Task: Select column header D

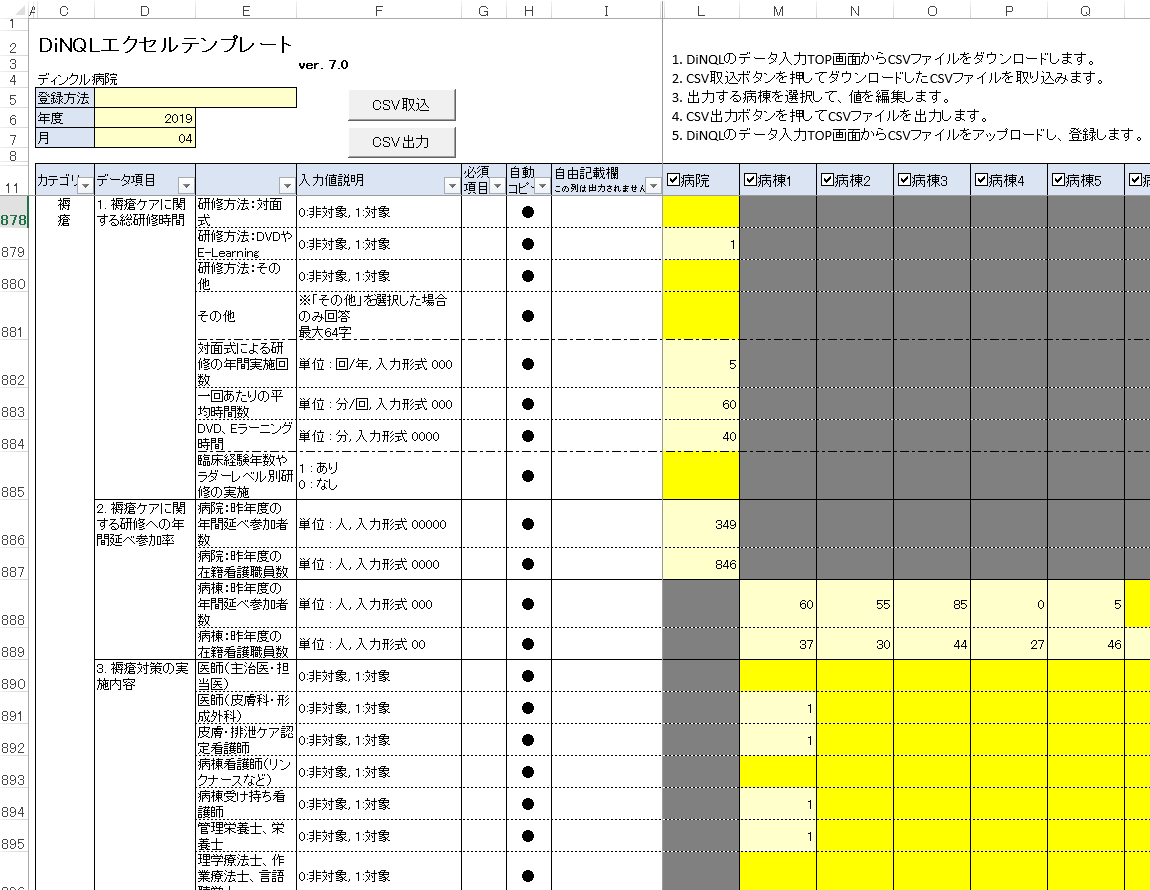Action: 145,10
